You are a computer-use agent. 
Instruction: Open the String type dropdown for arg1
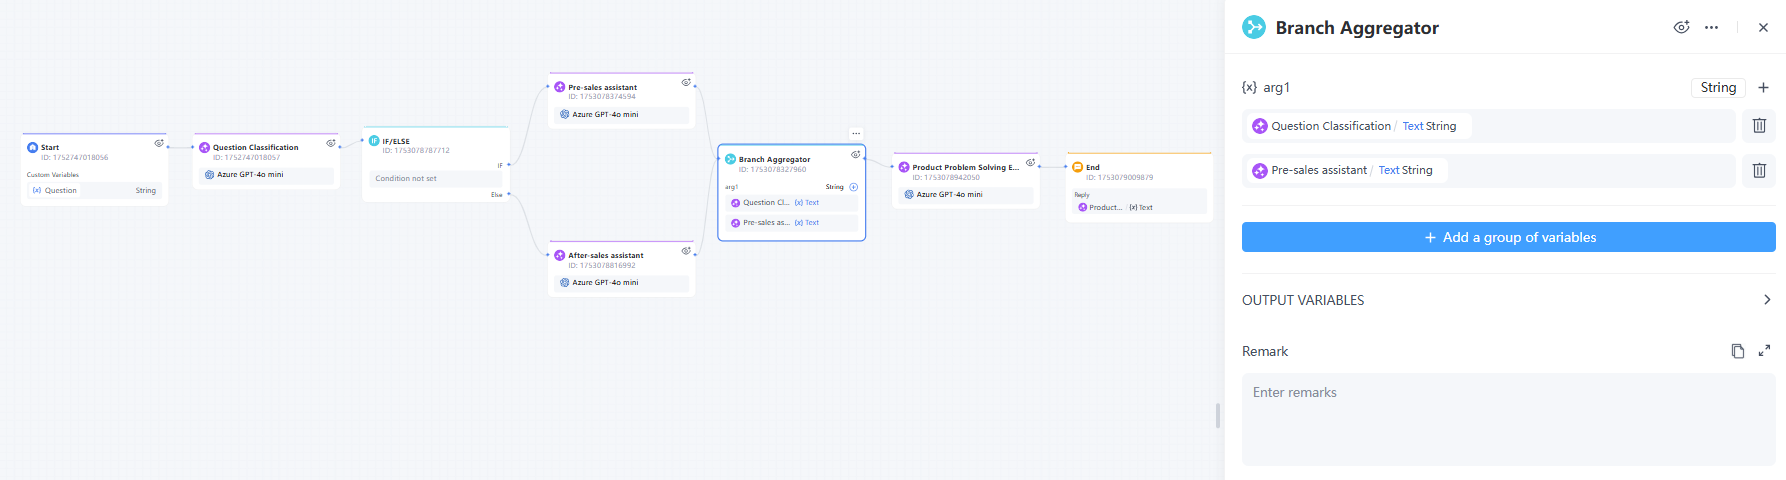pyautogui.click(x=1717, y=88)
